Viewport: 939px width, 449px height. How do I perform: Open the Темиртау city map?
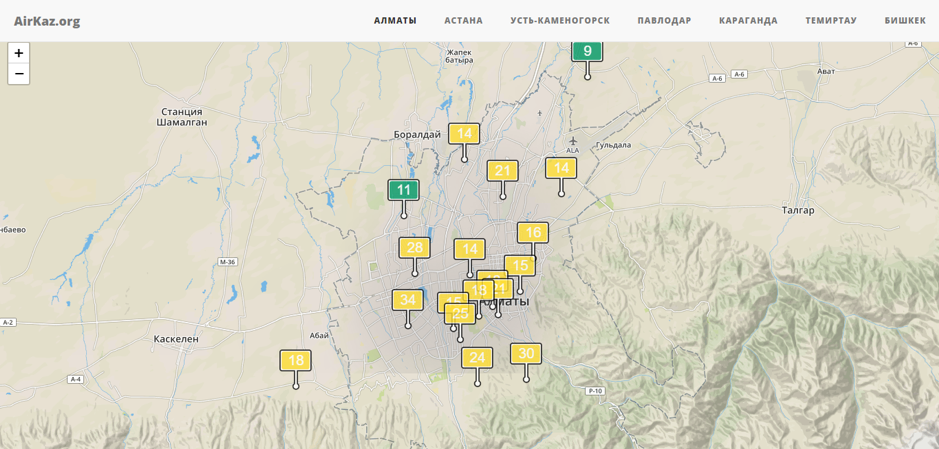click(x=831, y=21)
